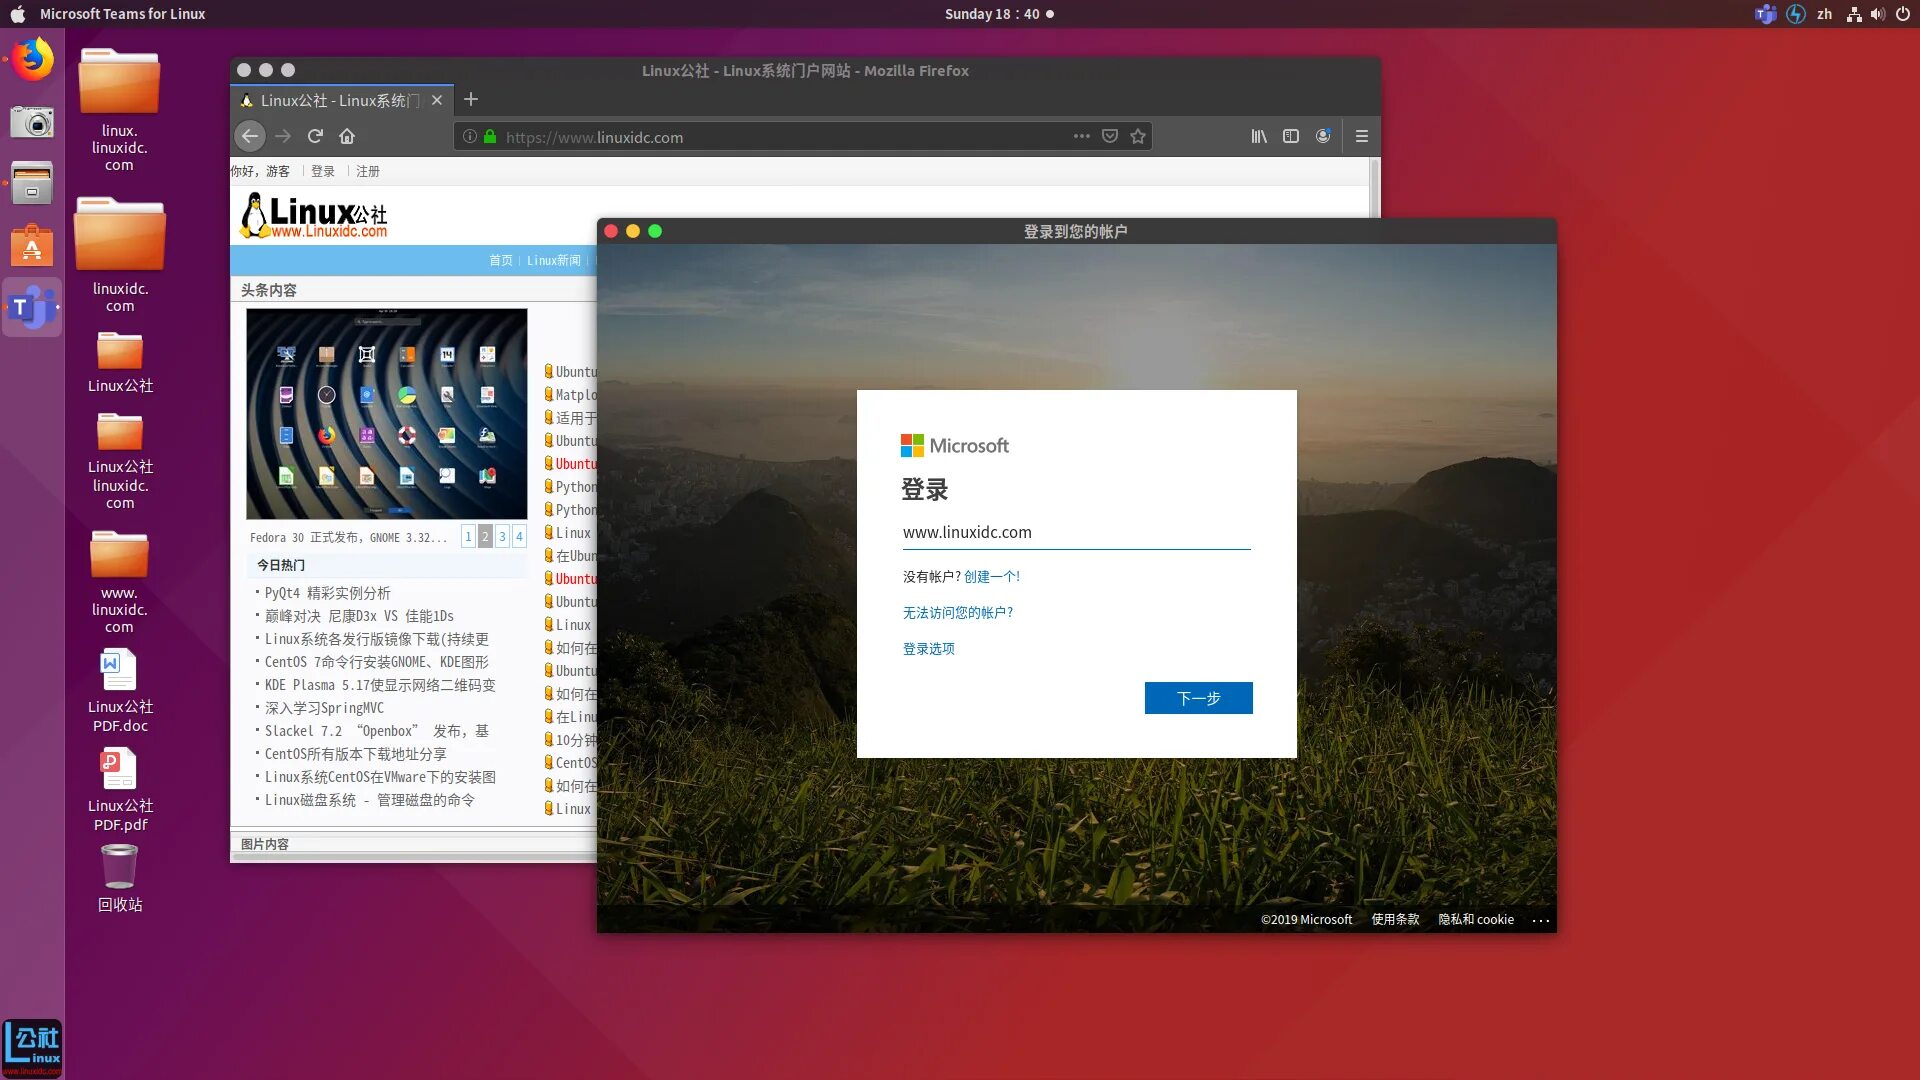Click the Firefox page vertical scrollbar
The image size is (1920, 1080).
1374,187
